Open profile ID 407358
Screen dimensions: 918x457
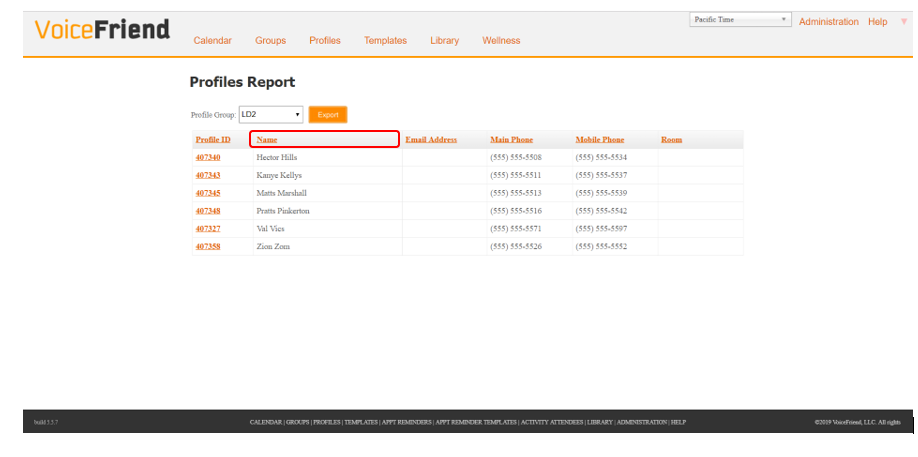[x=208, y=246]
